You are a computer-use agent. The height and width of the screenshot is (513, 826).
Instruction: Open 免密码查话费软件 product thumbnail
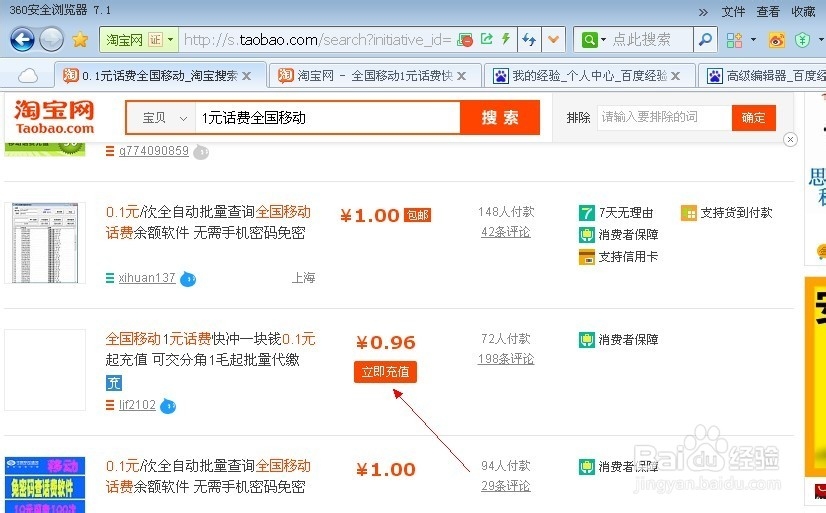point(45,485)
